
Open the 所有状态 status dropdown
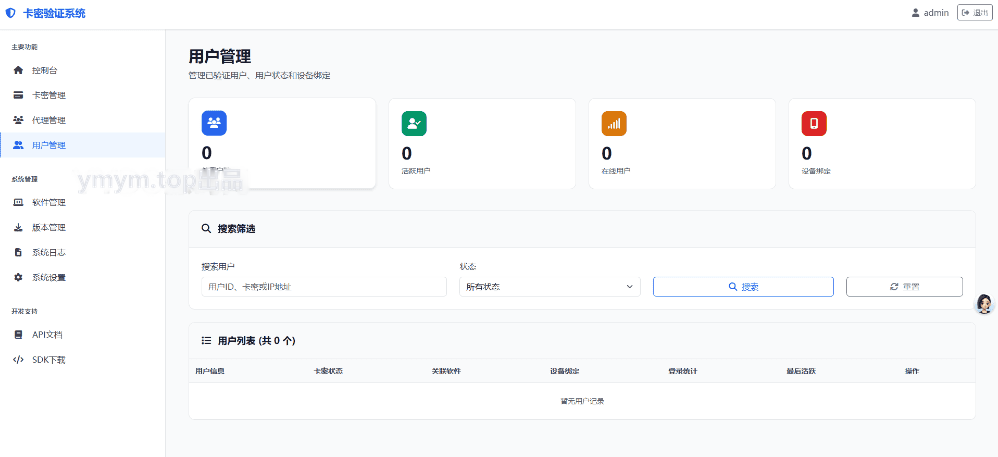point(549,287)
